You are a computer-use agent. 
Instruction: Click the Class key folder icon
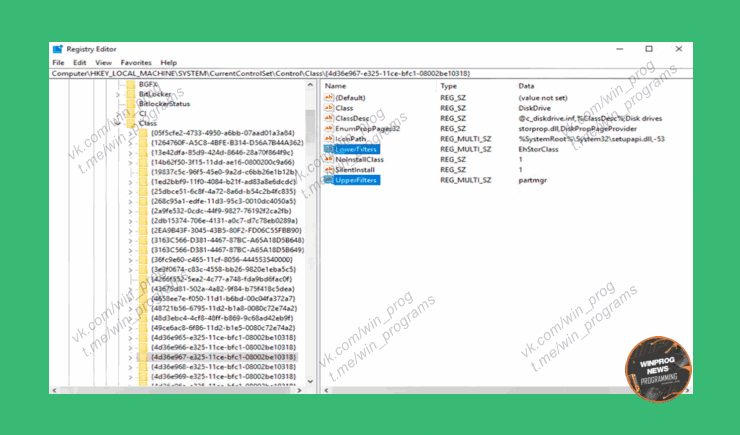pyautogui.click(x=131, y=123)
